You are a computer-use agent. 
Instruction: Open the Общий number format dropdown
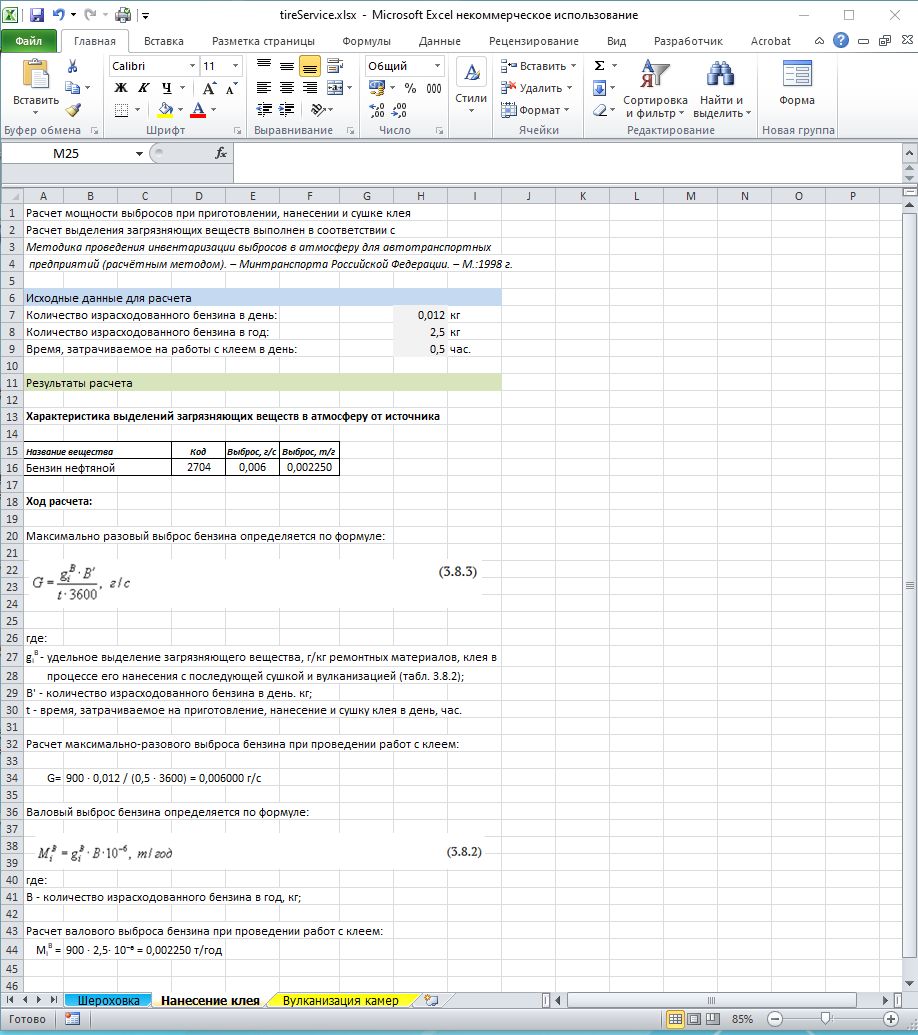click(438, 66)
